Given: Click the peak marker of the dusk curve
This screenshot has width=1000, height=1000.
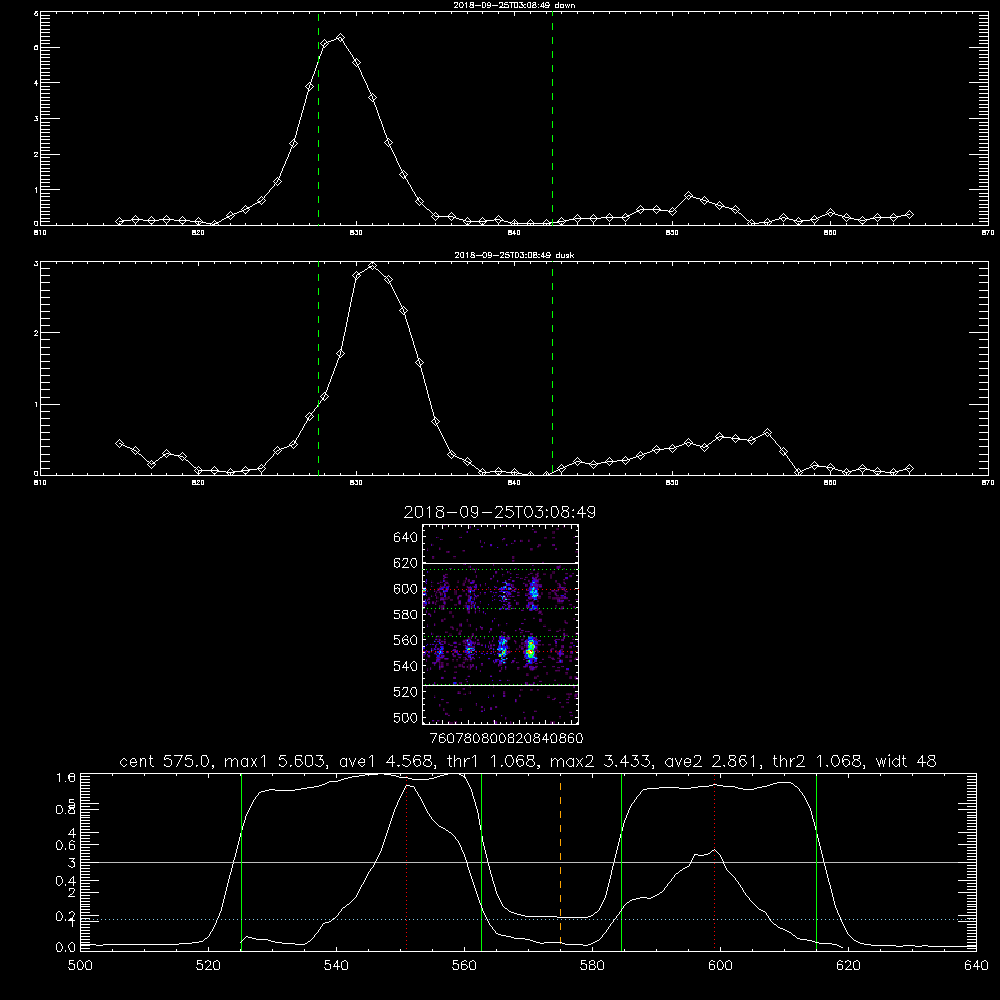Looking at the screenshot, I should pos(372,266).
